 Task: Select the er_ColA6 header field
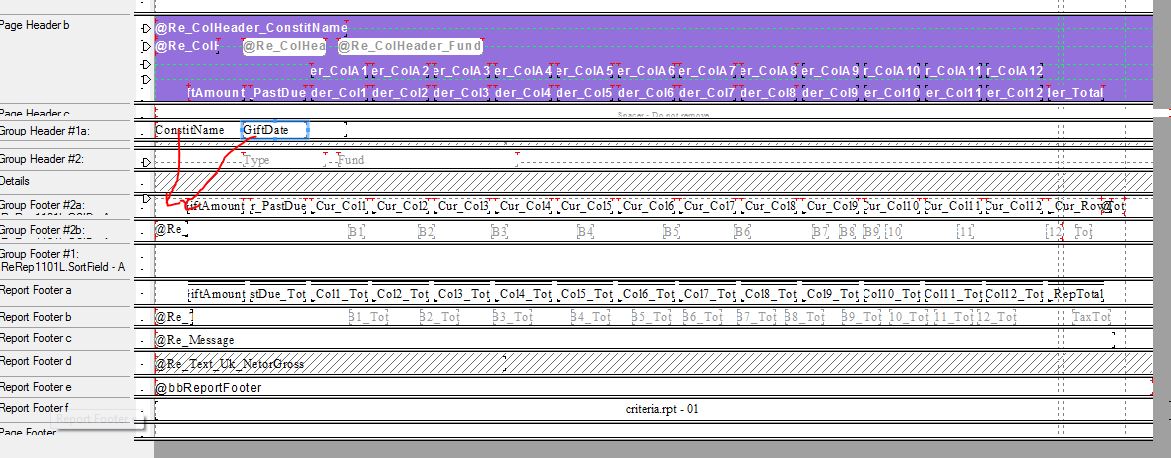[647, 71]
